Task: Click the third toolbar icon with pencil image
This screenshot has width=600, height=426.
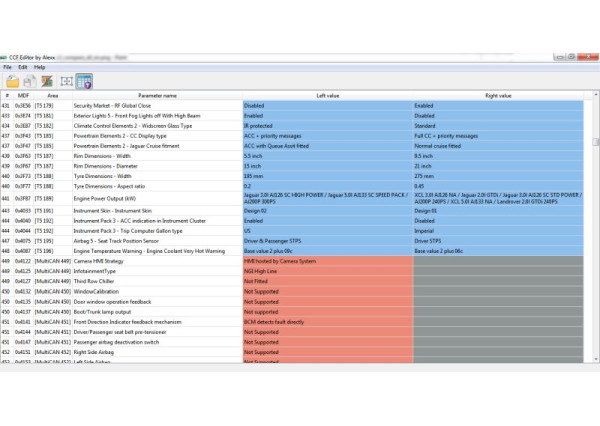Action: (47, 81)
